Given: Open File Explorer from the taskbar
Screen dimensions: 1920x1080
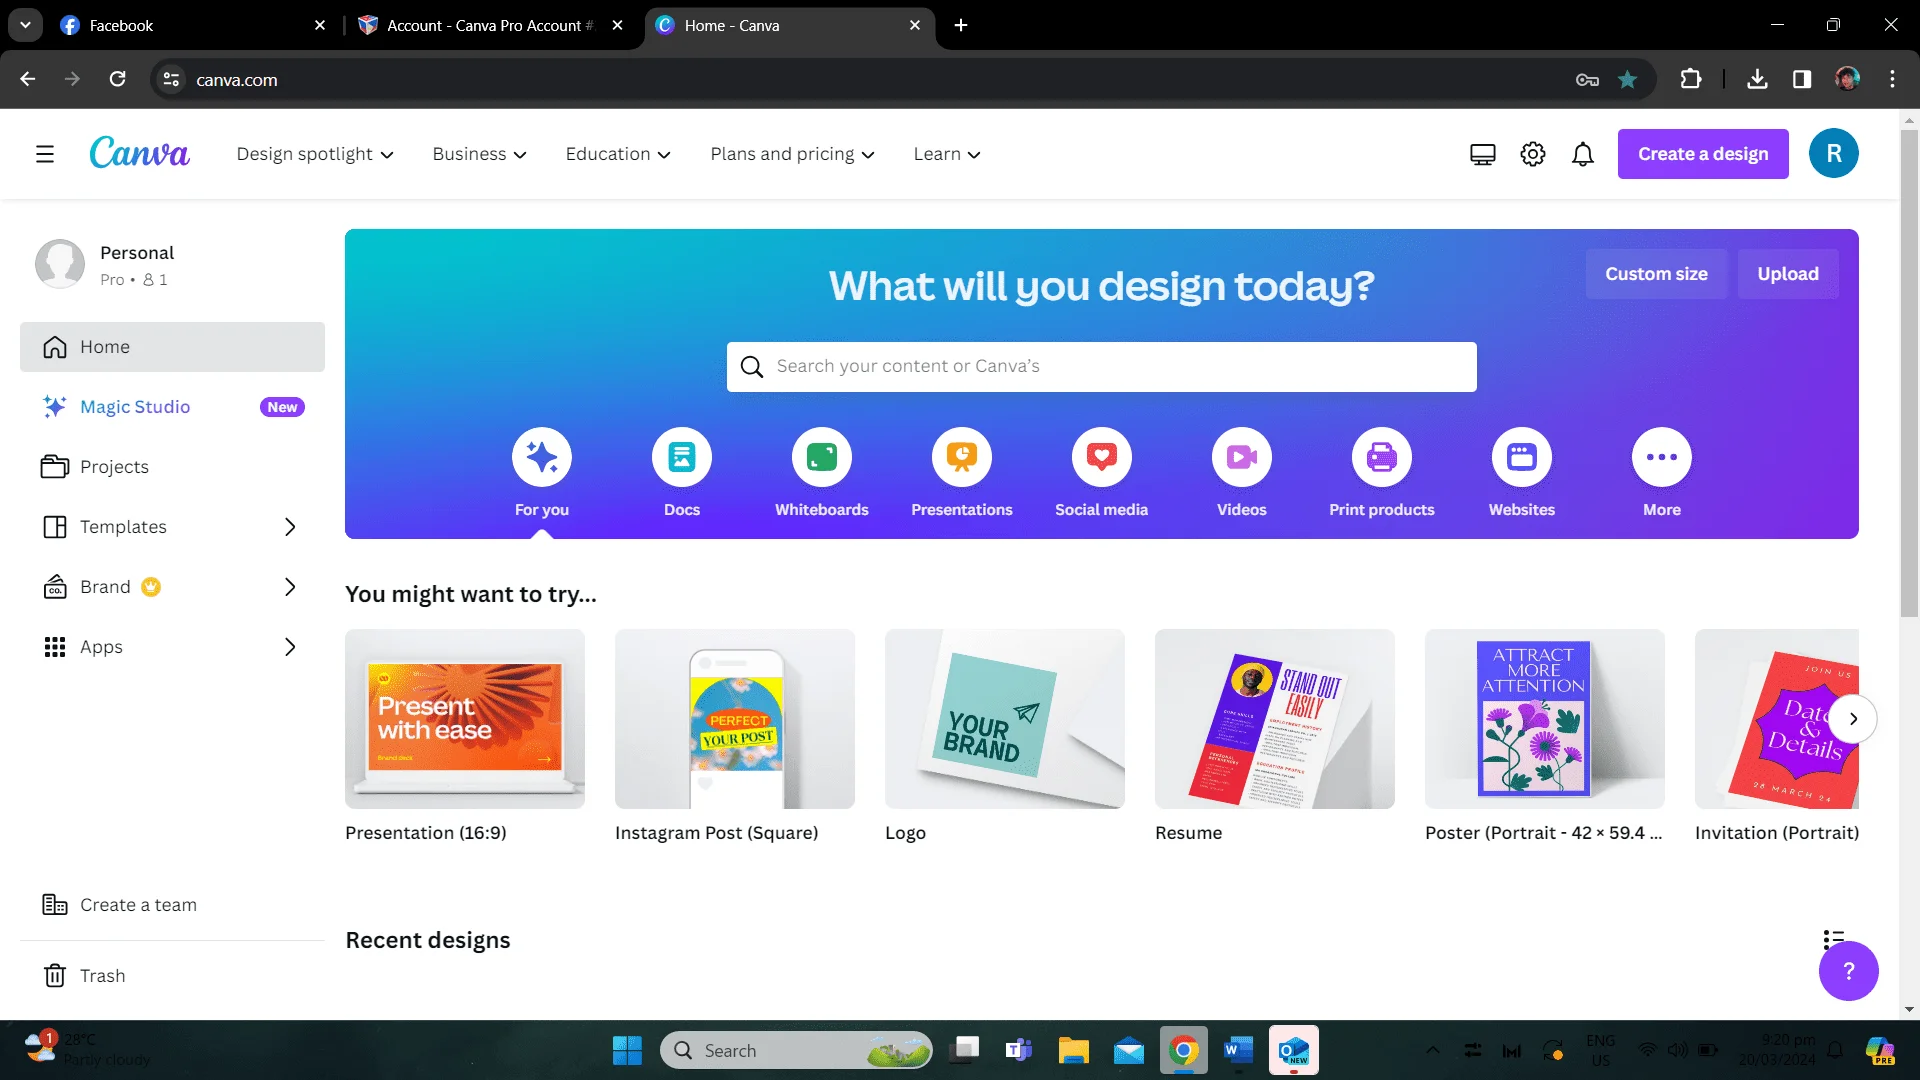Looking at the screenshot, I should click(1074, 1051).
